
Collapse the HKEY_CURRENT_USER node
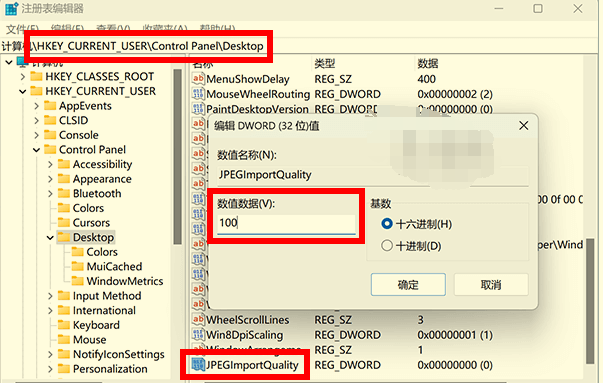click(23, 91)
